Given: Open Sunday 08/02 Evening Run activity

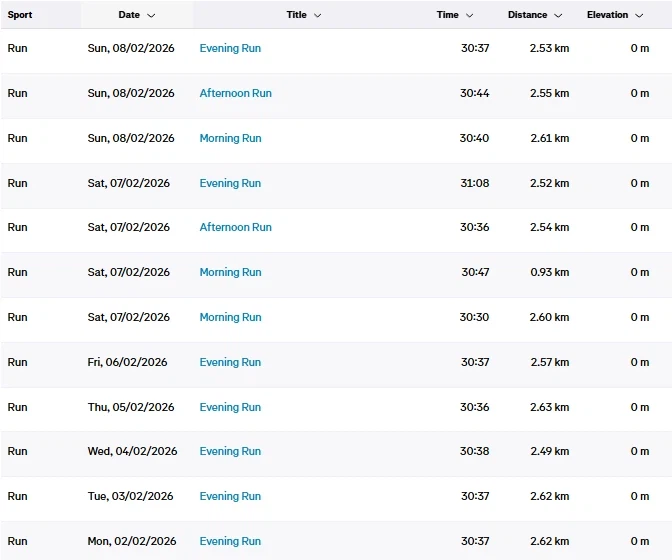Looking at the screenshot, I should (230, 48).
